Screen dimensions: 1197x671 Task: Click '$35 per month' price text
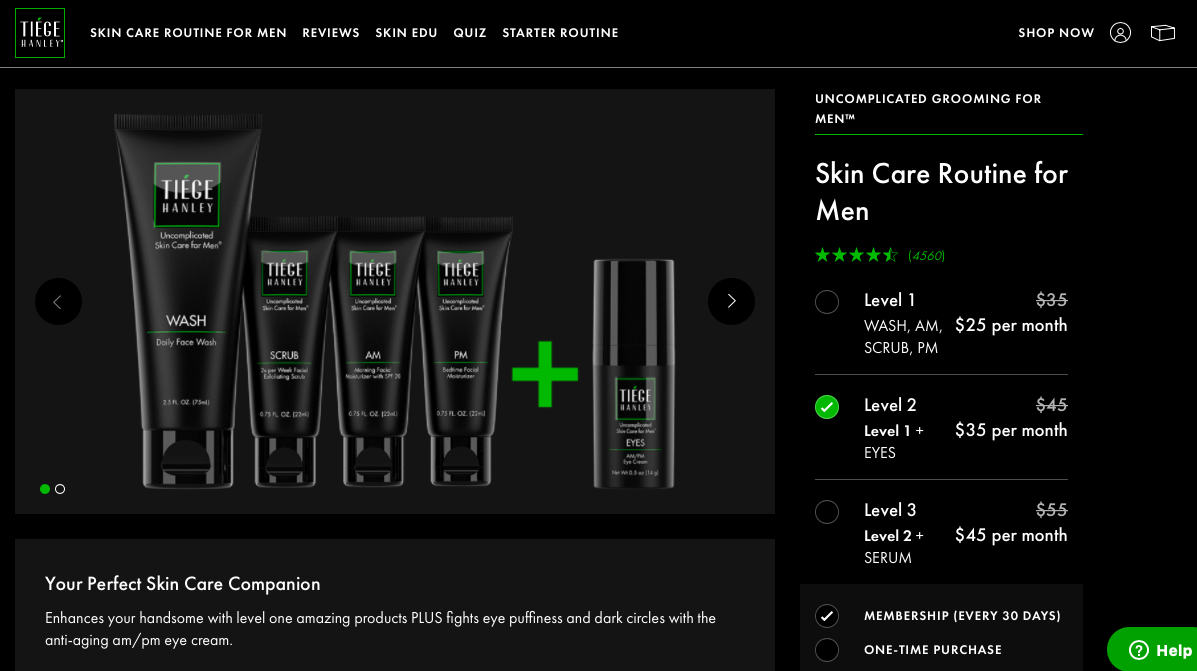[x=1011, y=431]
